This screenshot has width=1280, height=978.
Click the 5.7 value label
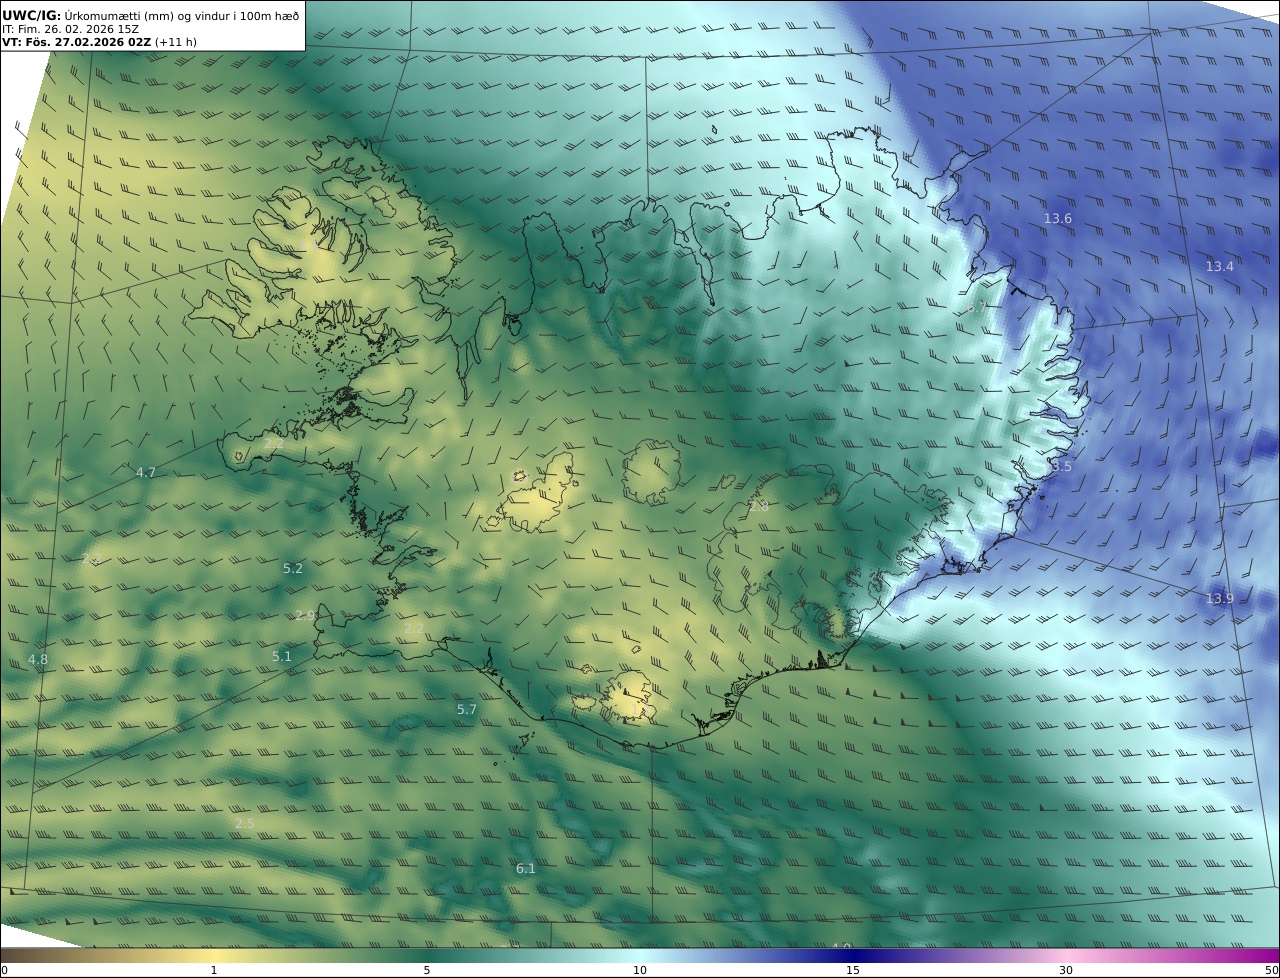(x=467, y=709)
